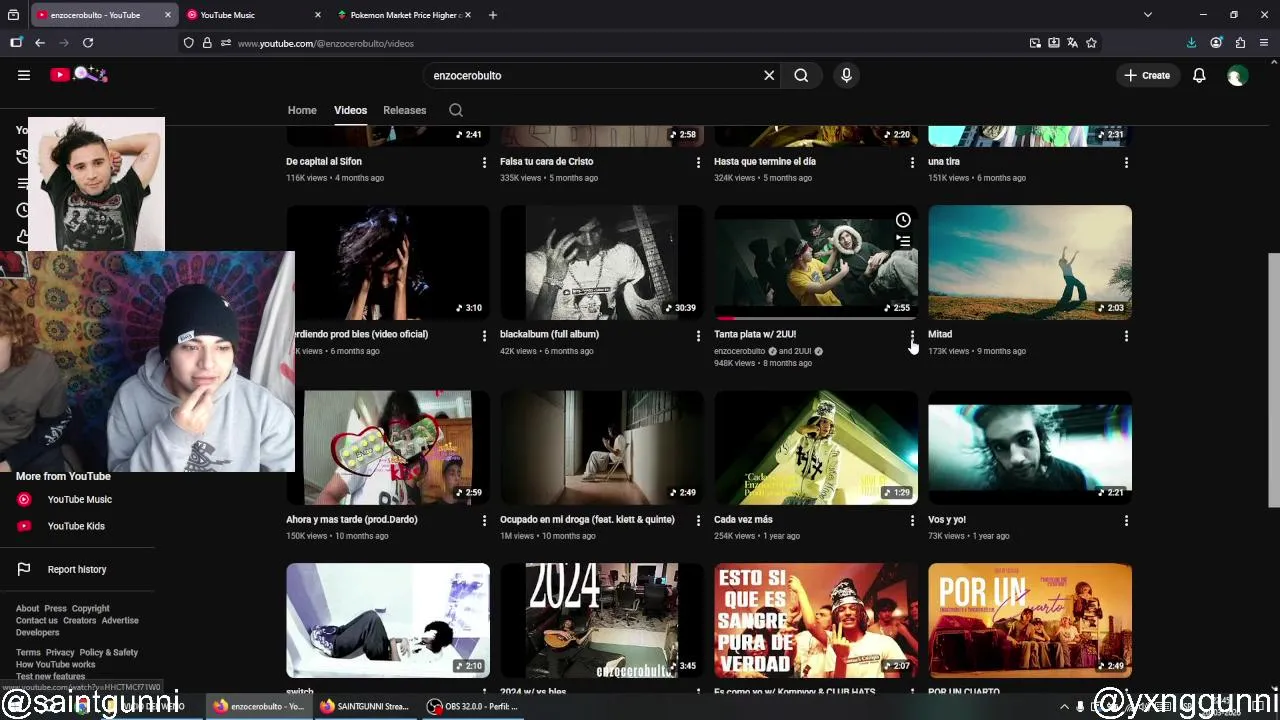Reload the page

(88, 43)
